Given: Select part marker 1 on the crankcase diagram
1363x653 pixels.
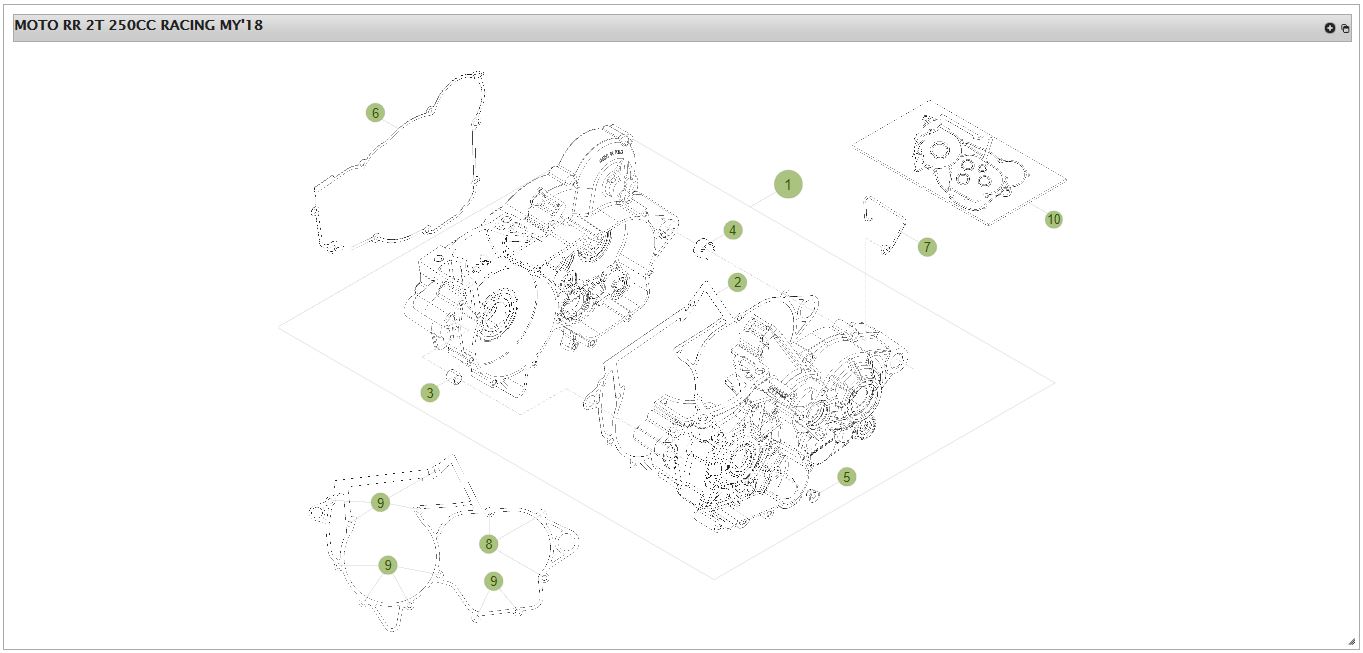Looking at the screenshot, I should (x=788, y=185).
